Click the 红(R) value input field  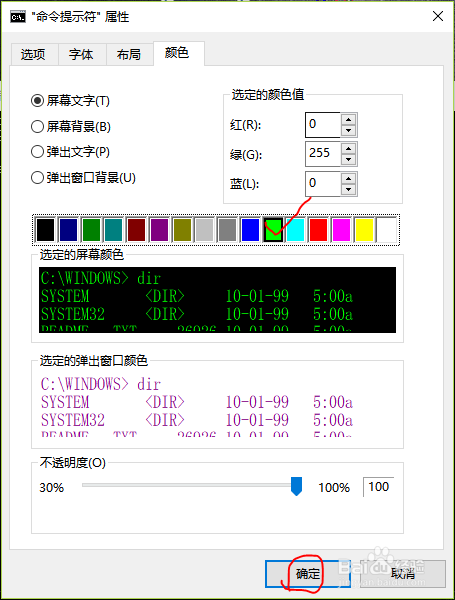click(x=323, y=124)
